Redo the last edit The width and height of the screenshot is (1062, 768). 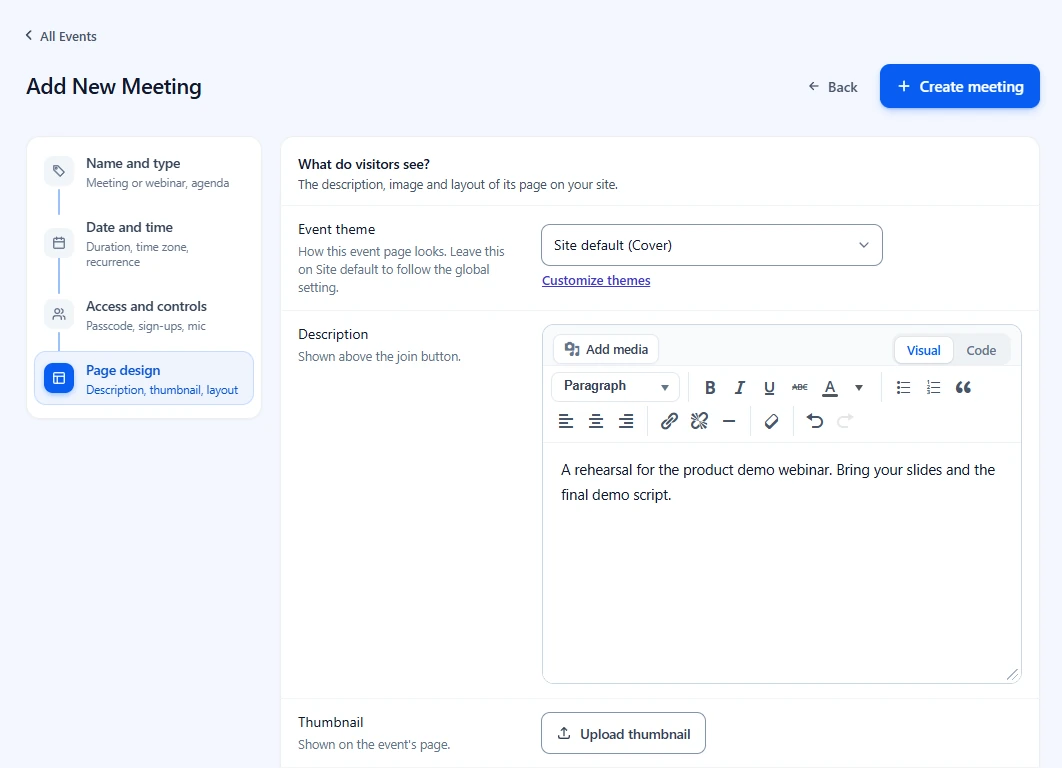(x=845, y=421)
